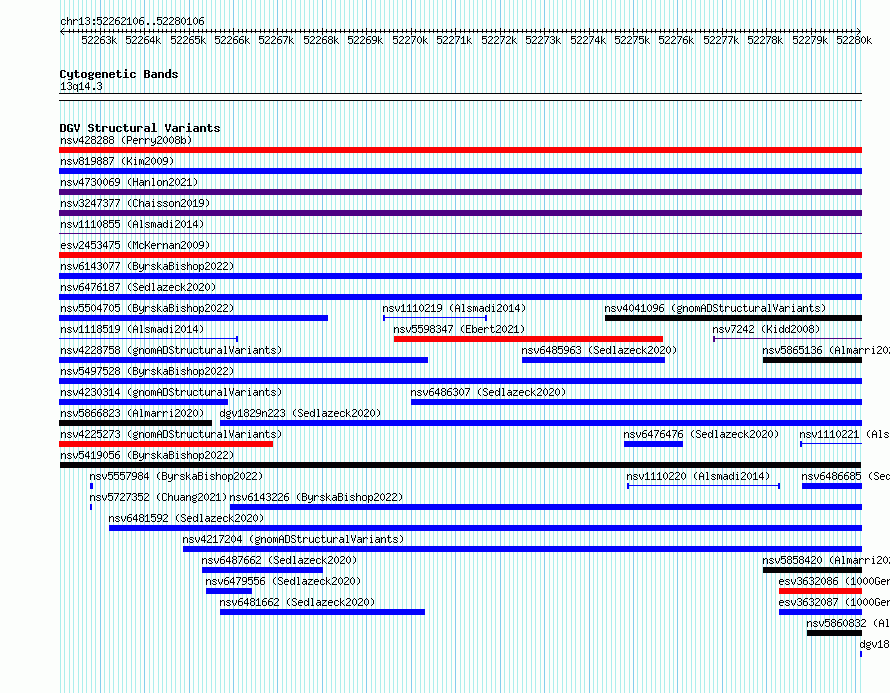
Task: Select nsv6476476 (Sedlazeck2020) label
Action: 701,434
